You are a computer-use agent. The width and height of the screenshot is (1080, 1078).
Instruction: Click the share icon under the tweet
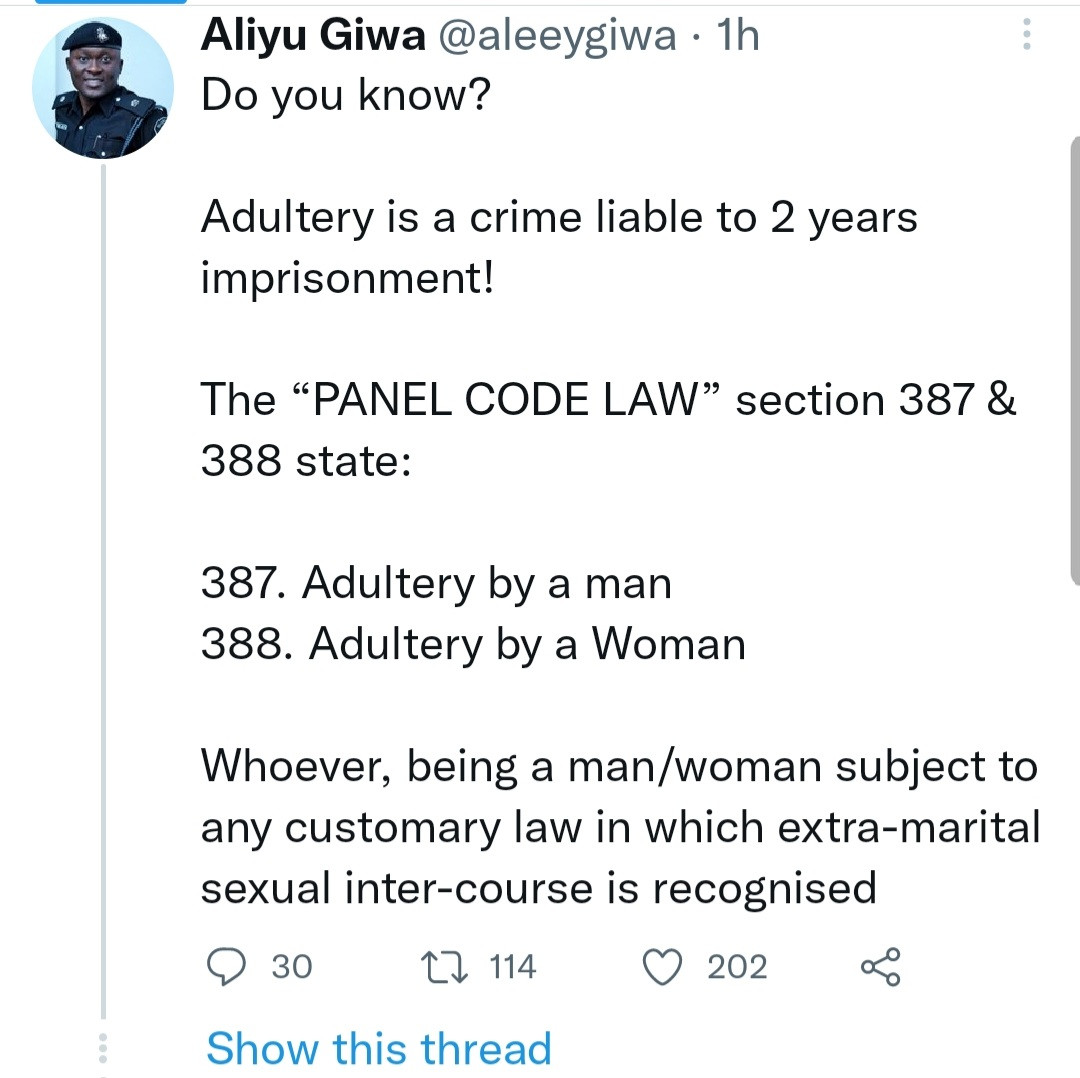pyautogui.click(x=880, y=967)
